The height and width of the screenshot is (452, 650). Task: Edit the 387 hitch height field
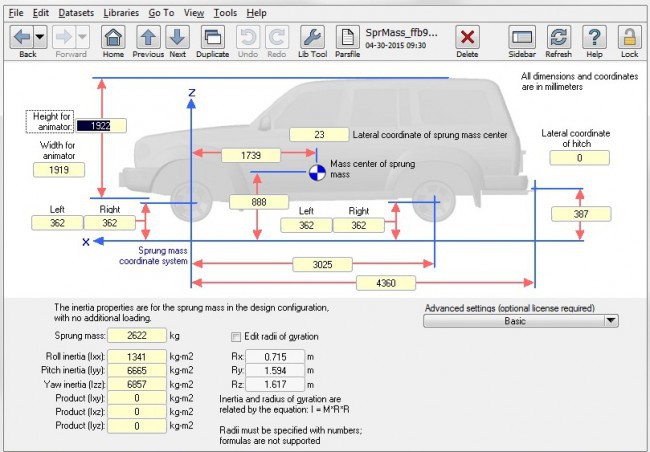[581, 214]
